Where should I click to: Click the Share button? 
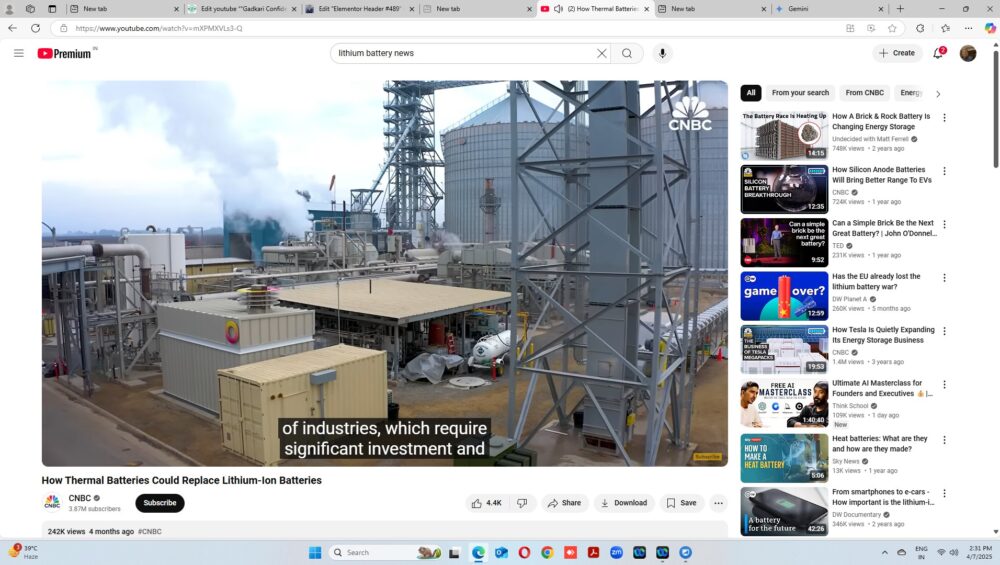coord(565,503)
